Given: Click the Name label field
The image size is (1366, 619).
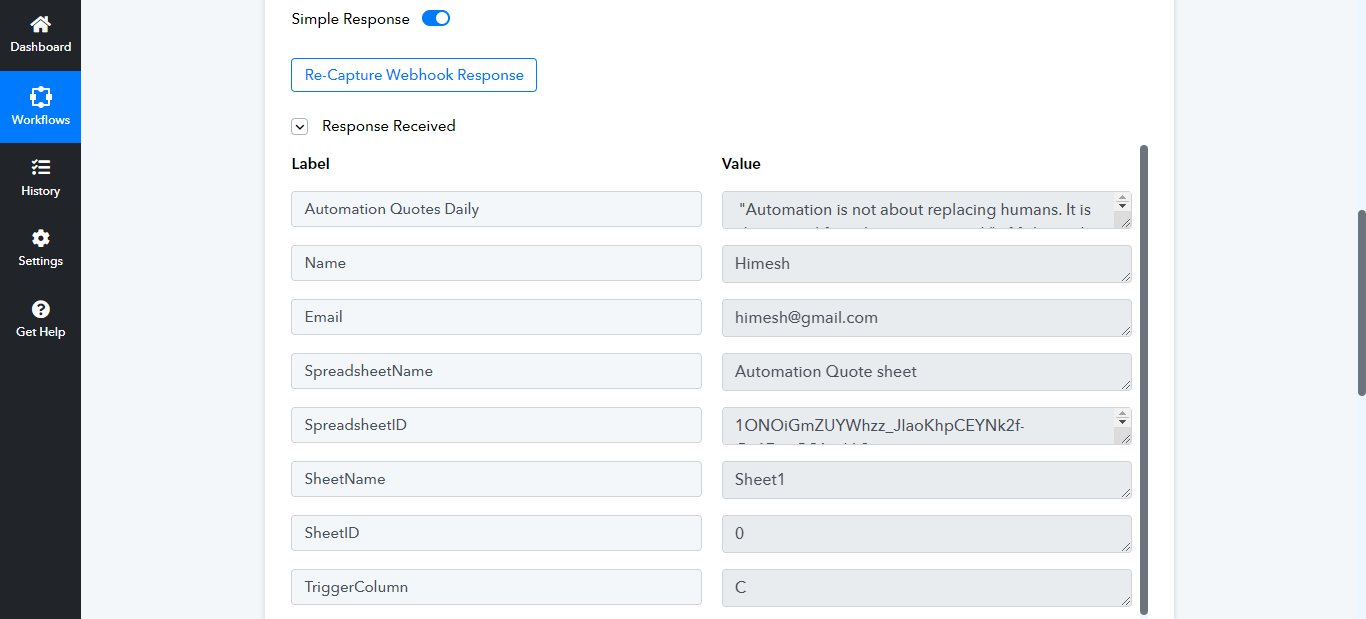Looking at the screenshot, I should tap(496, 263).
